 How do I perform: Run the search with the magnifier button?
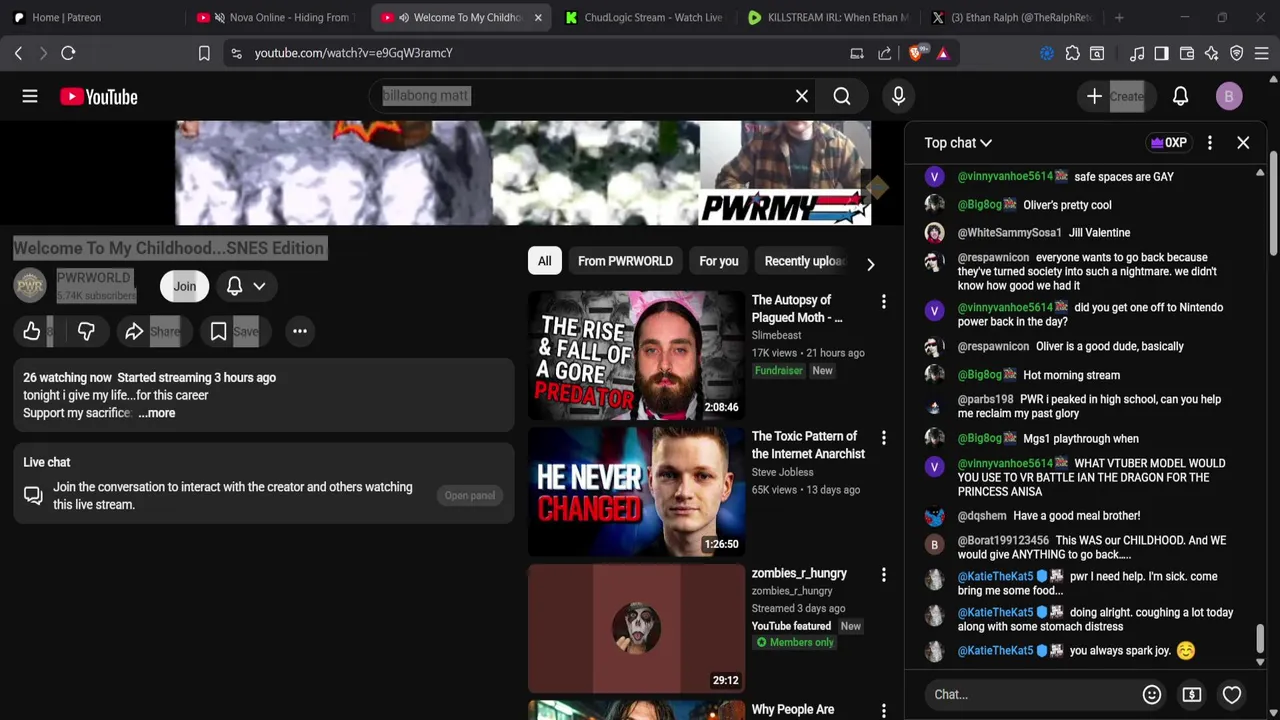pos(842,96)
